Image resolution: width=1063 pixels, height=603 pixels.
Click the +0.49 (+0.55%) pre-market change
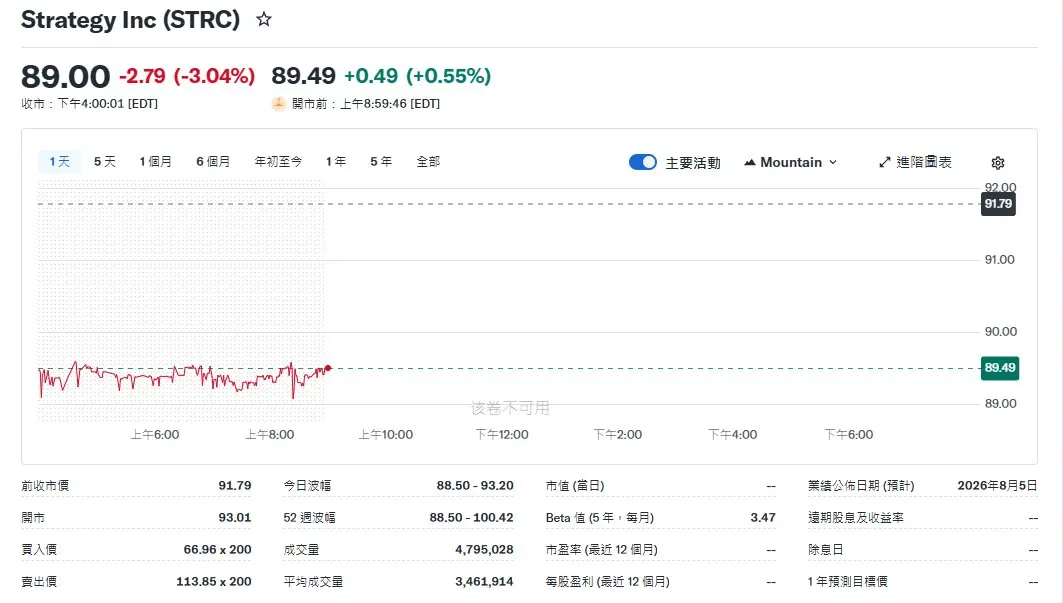tap(418, 76)
